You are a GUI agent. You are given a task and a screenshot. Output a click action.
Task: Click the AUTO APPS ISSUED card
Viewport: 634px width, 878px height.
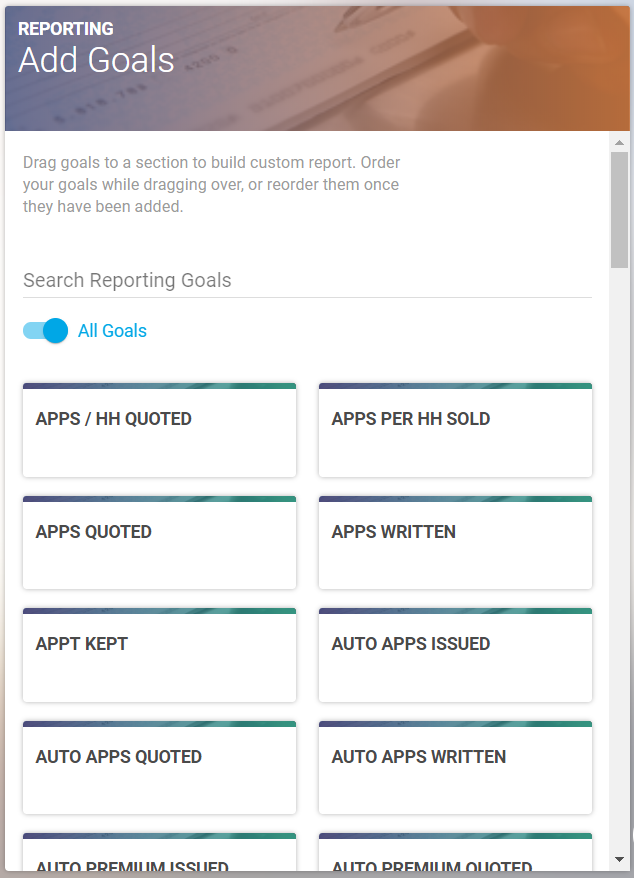pos(455,655)
